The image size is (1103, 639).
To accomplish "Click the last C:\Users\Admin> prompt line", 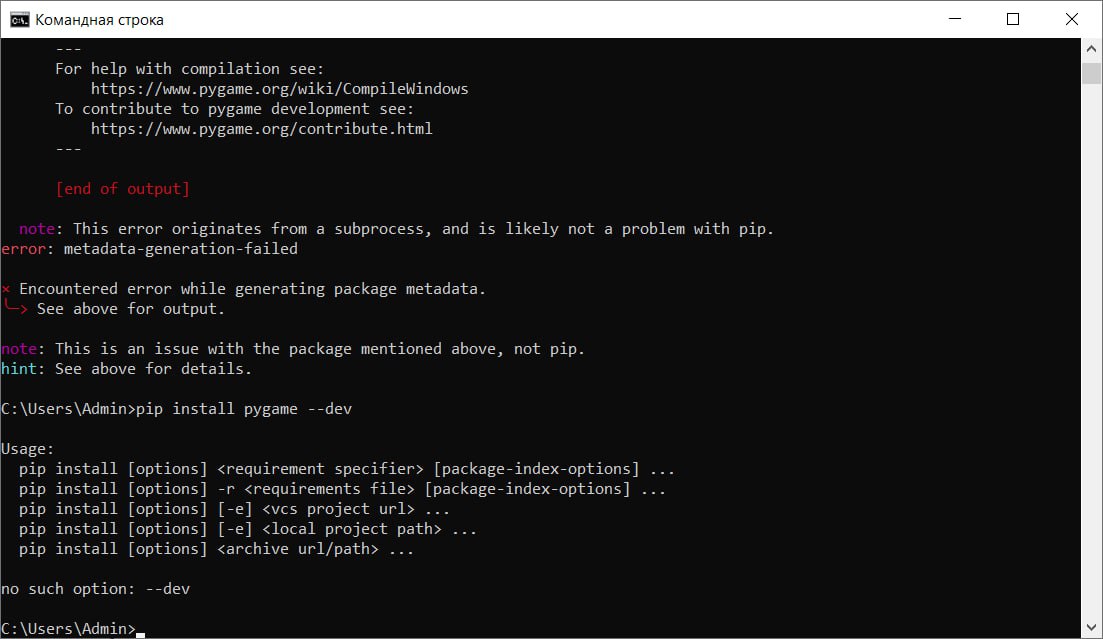I will (68, 629).
